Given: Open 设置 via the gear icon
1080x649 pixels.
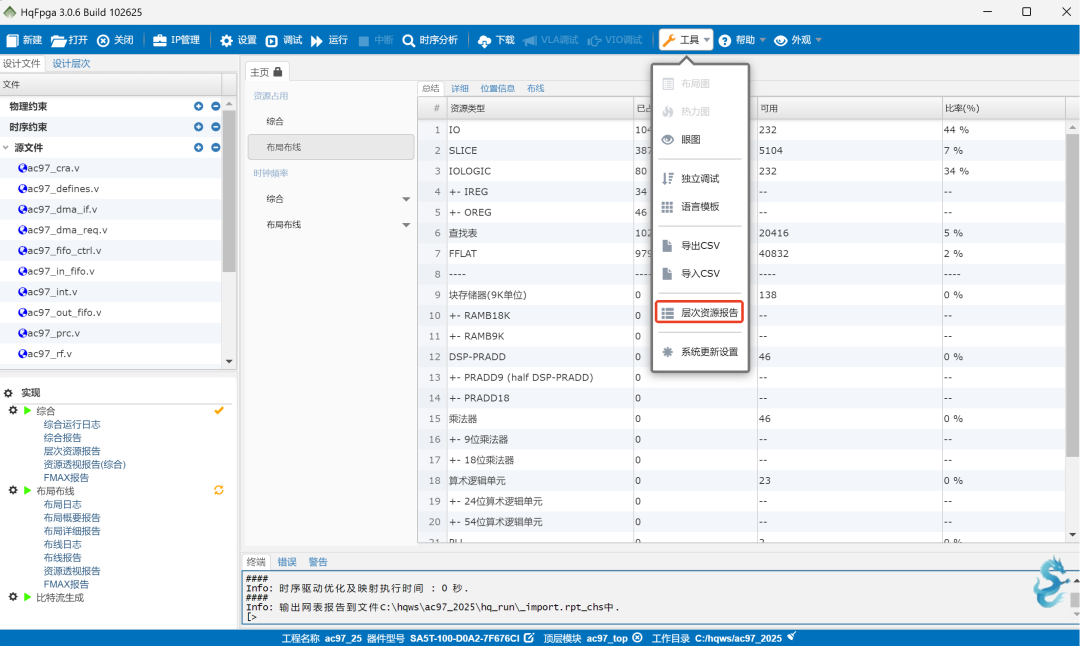Looking at the screenshot, I should click(226, 41).
